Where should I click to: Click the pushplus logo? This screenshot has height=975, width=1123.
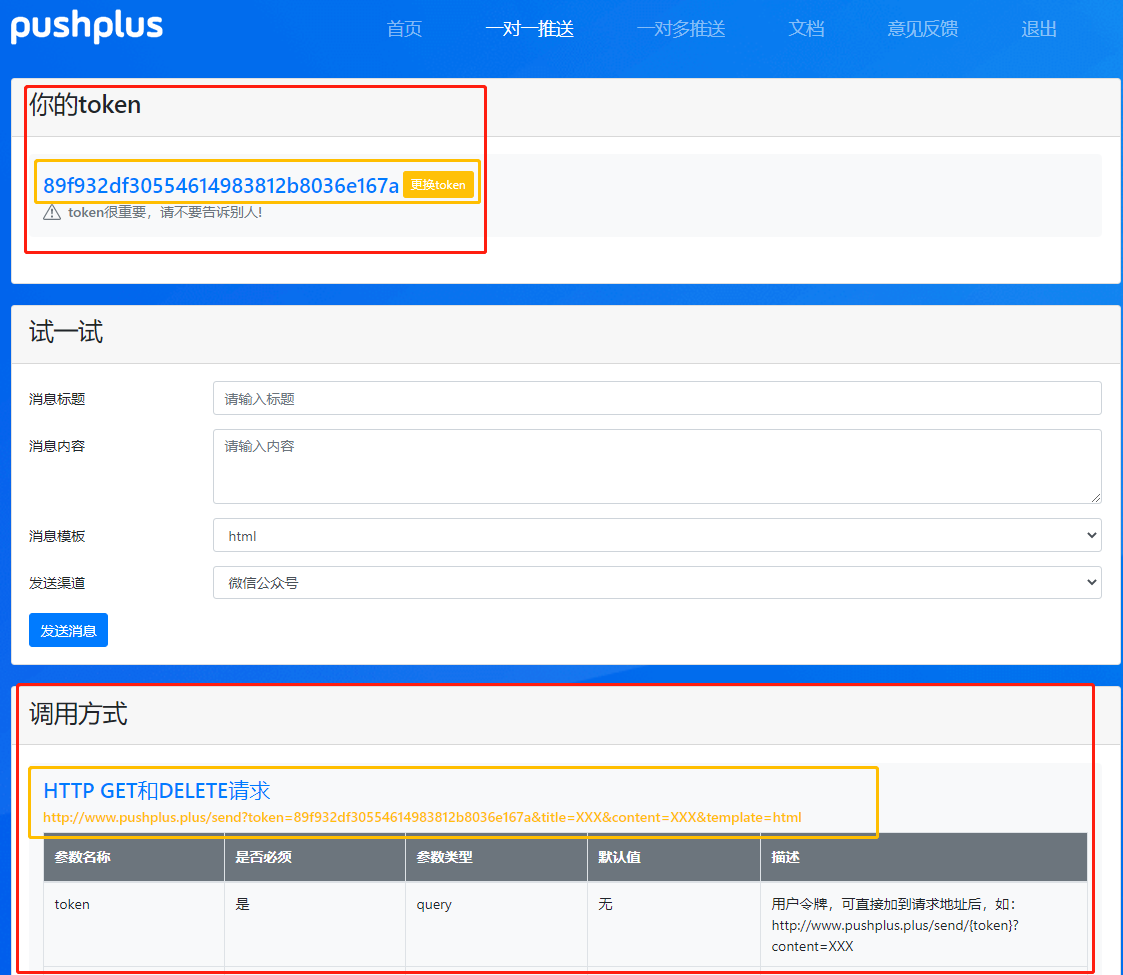tap(85, 28)
